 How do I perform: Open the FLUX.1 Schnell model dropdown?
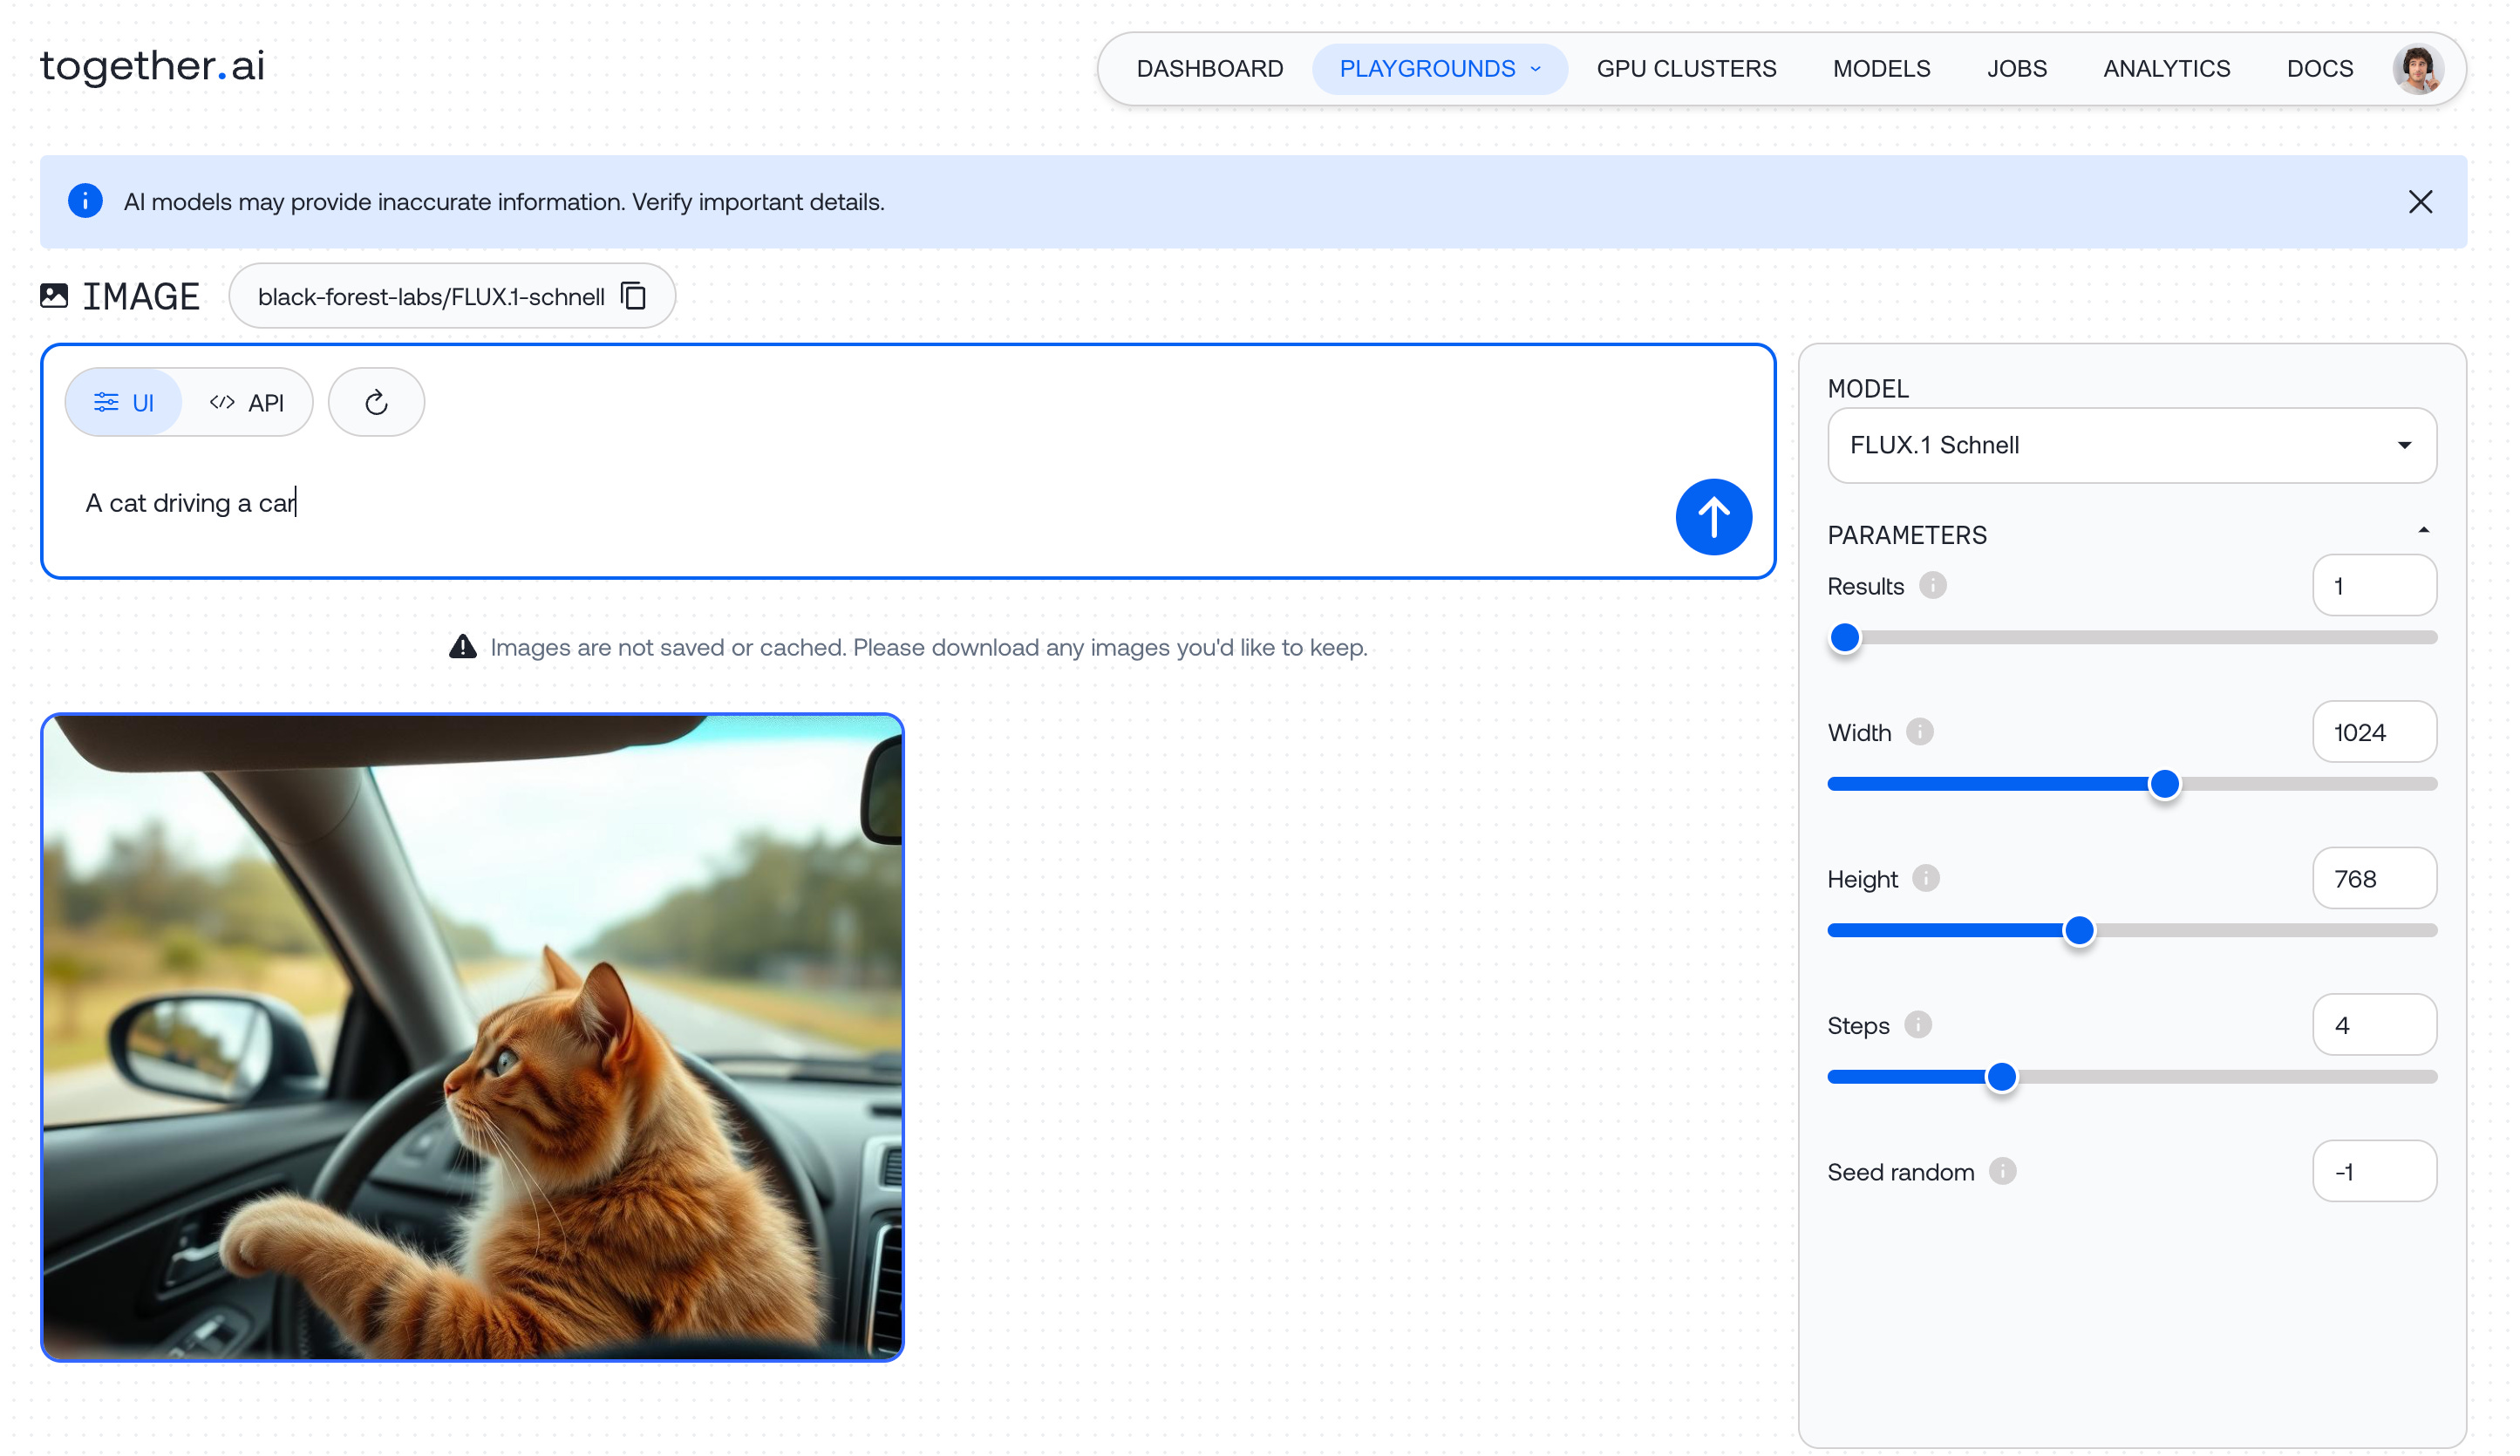pos(2131,445)
